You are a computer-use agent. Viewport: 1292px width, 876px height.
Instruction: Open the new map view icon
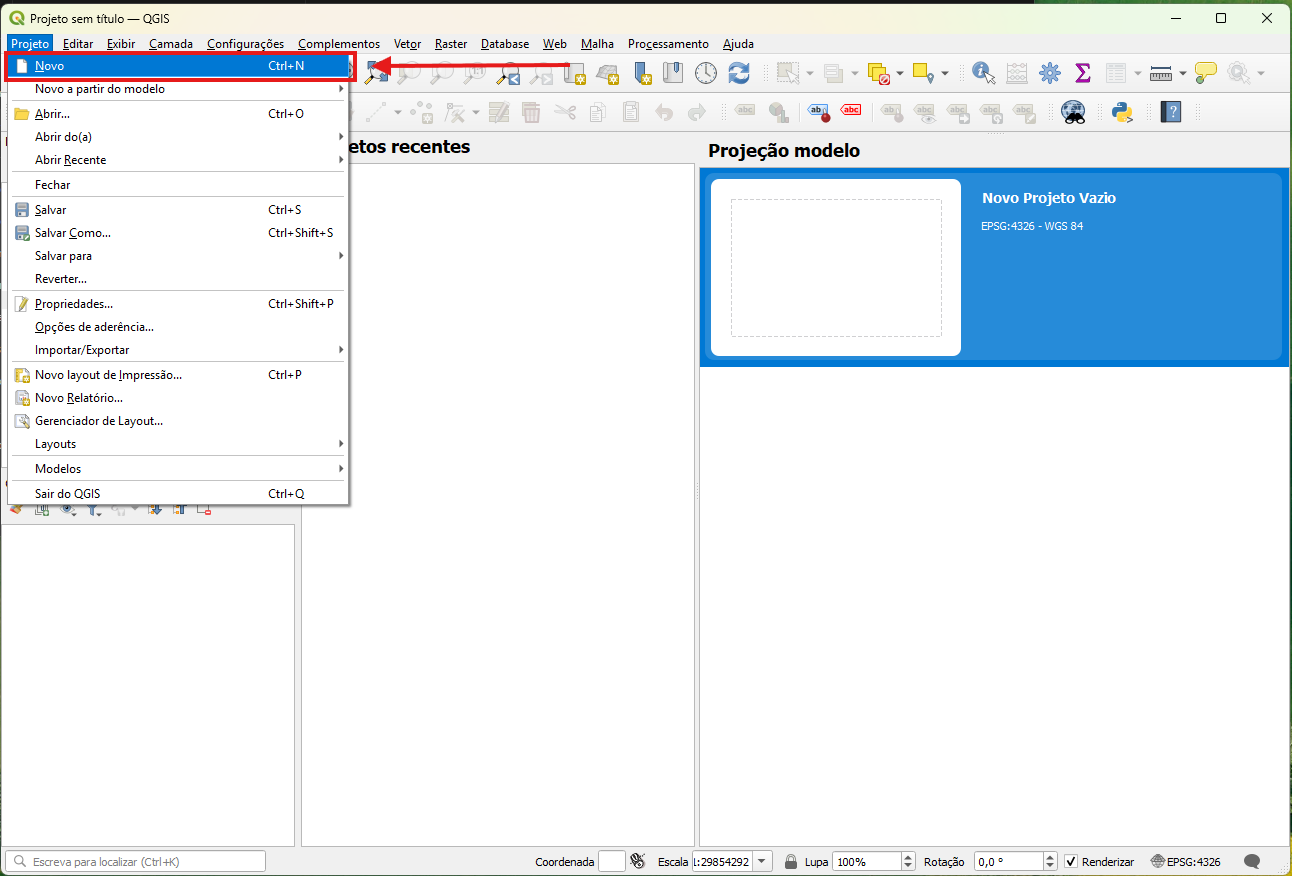pyautogui.click(x=575, y=72)
